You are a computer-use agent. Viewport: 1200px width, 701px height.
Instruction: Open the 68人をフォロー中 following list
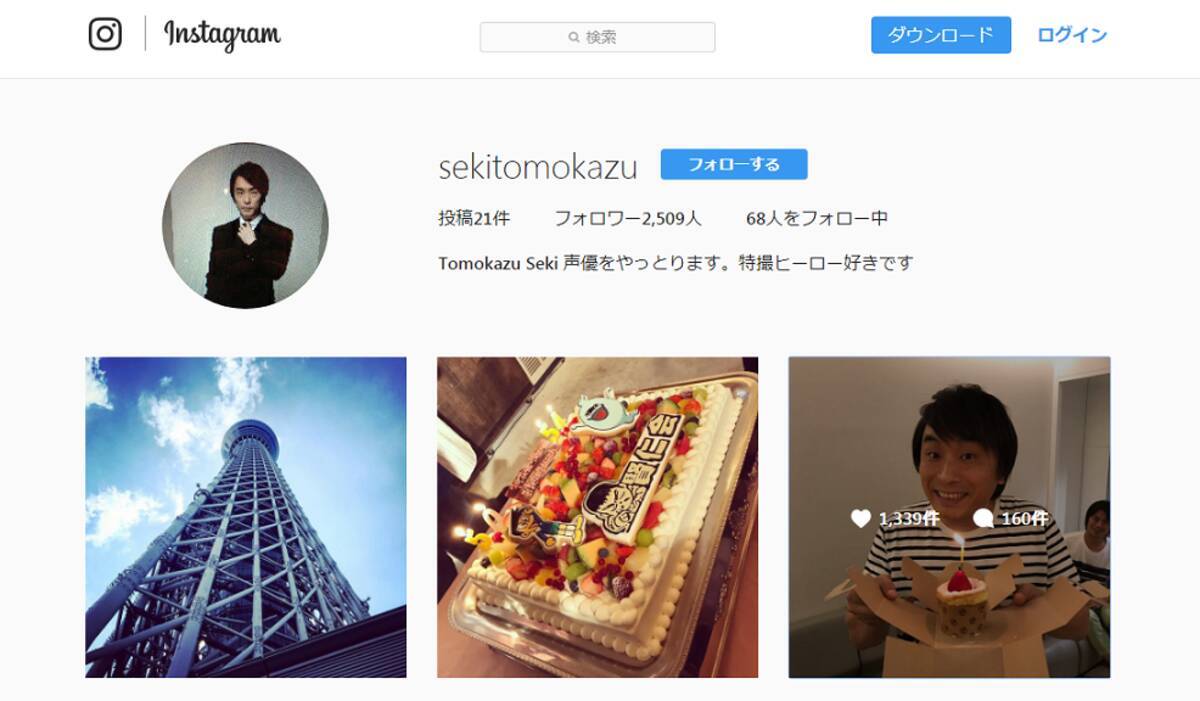coord(817,218)
